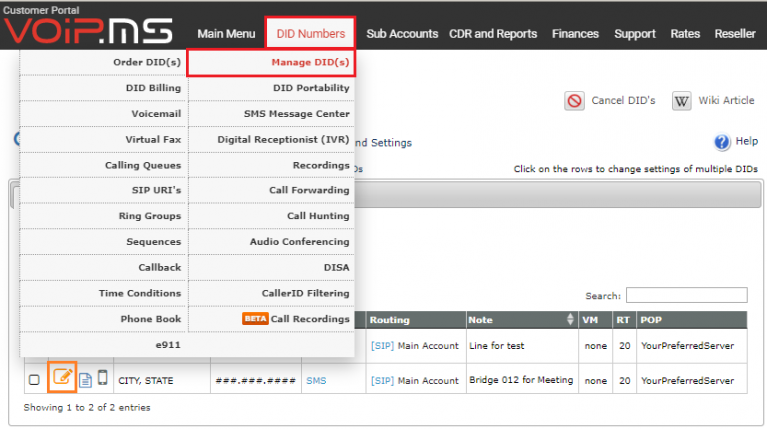Image resolution: width=767 pixels, height=429 pixels.
Task: Select the e911 menu entry
Action: (x=168, y=345)
